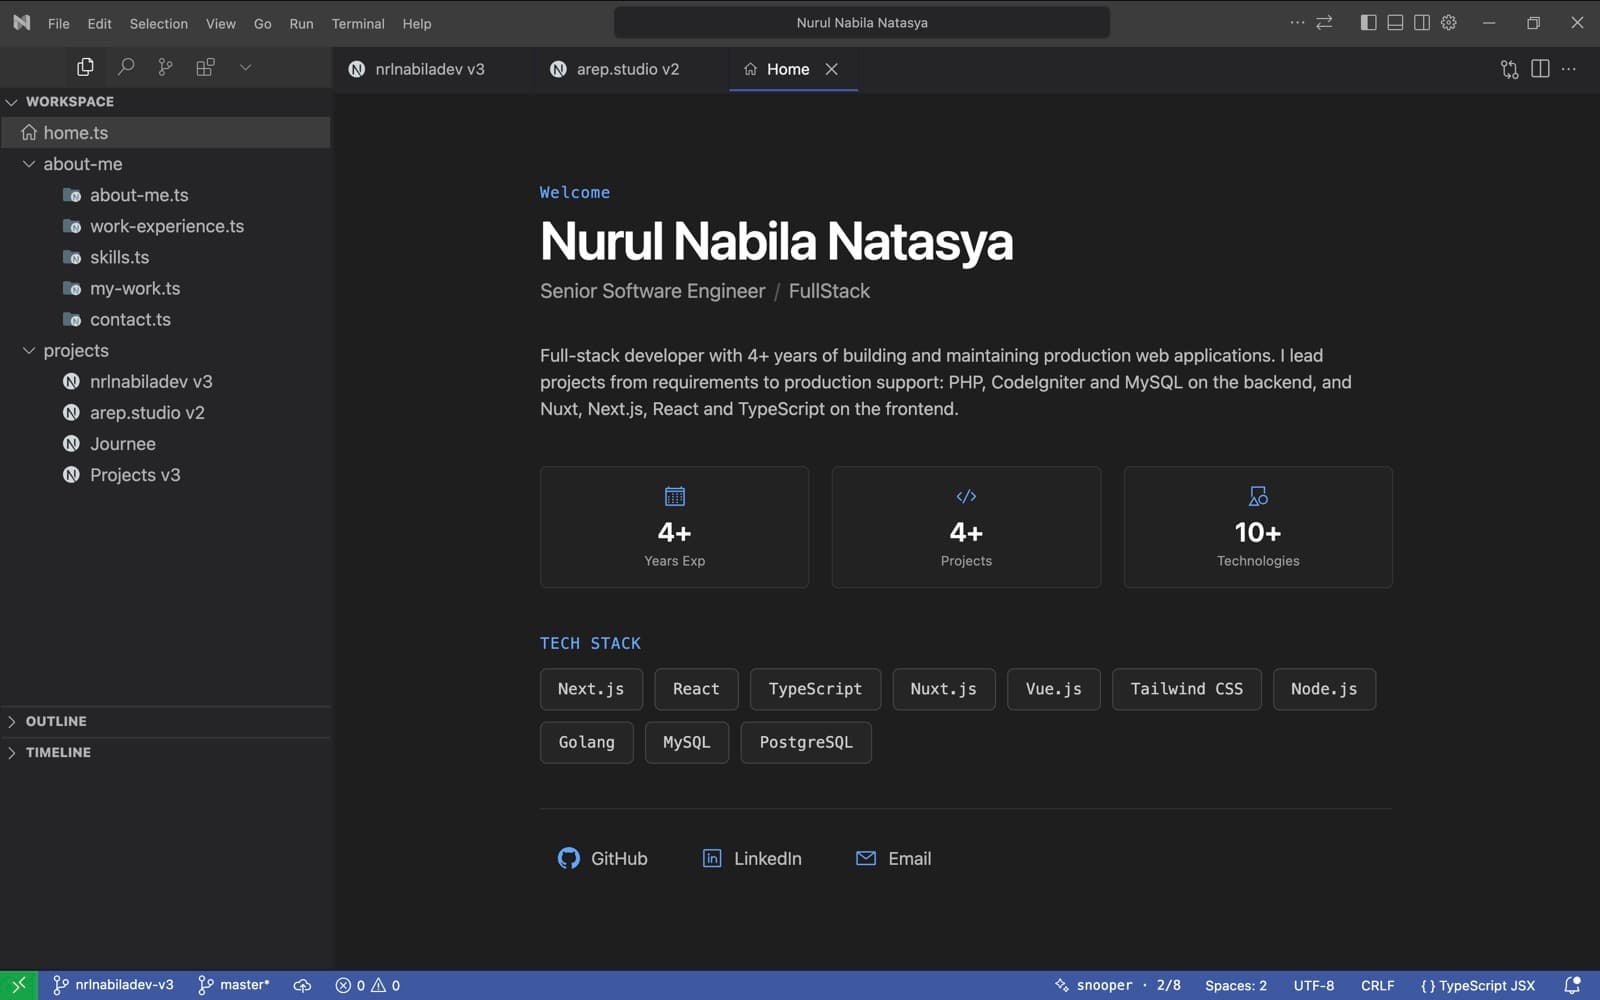Open the Selection menu

tap(159, 23)
